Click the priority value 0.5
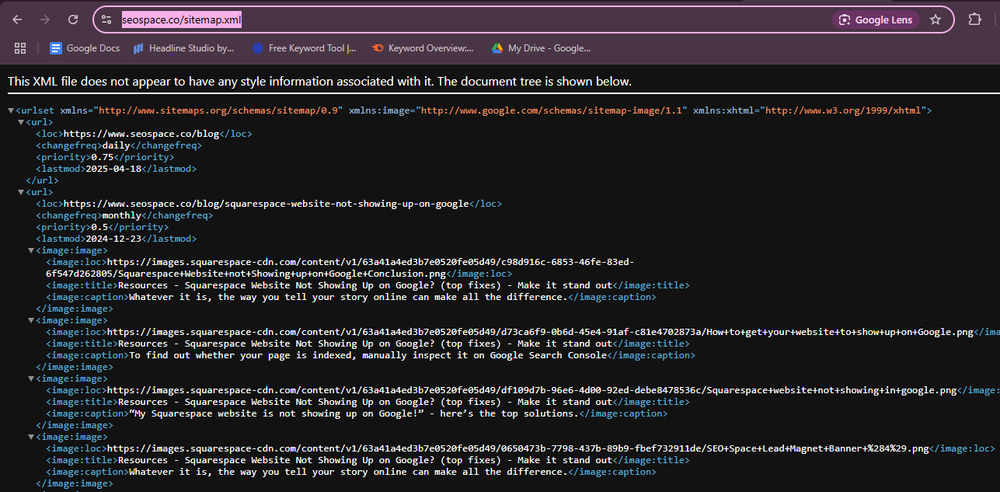This screenshot has width=1000, height=492. click(99, 227)
